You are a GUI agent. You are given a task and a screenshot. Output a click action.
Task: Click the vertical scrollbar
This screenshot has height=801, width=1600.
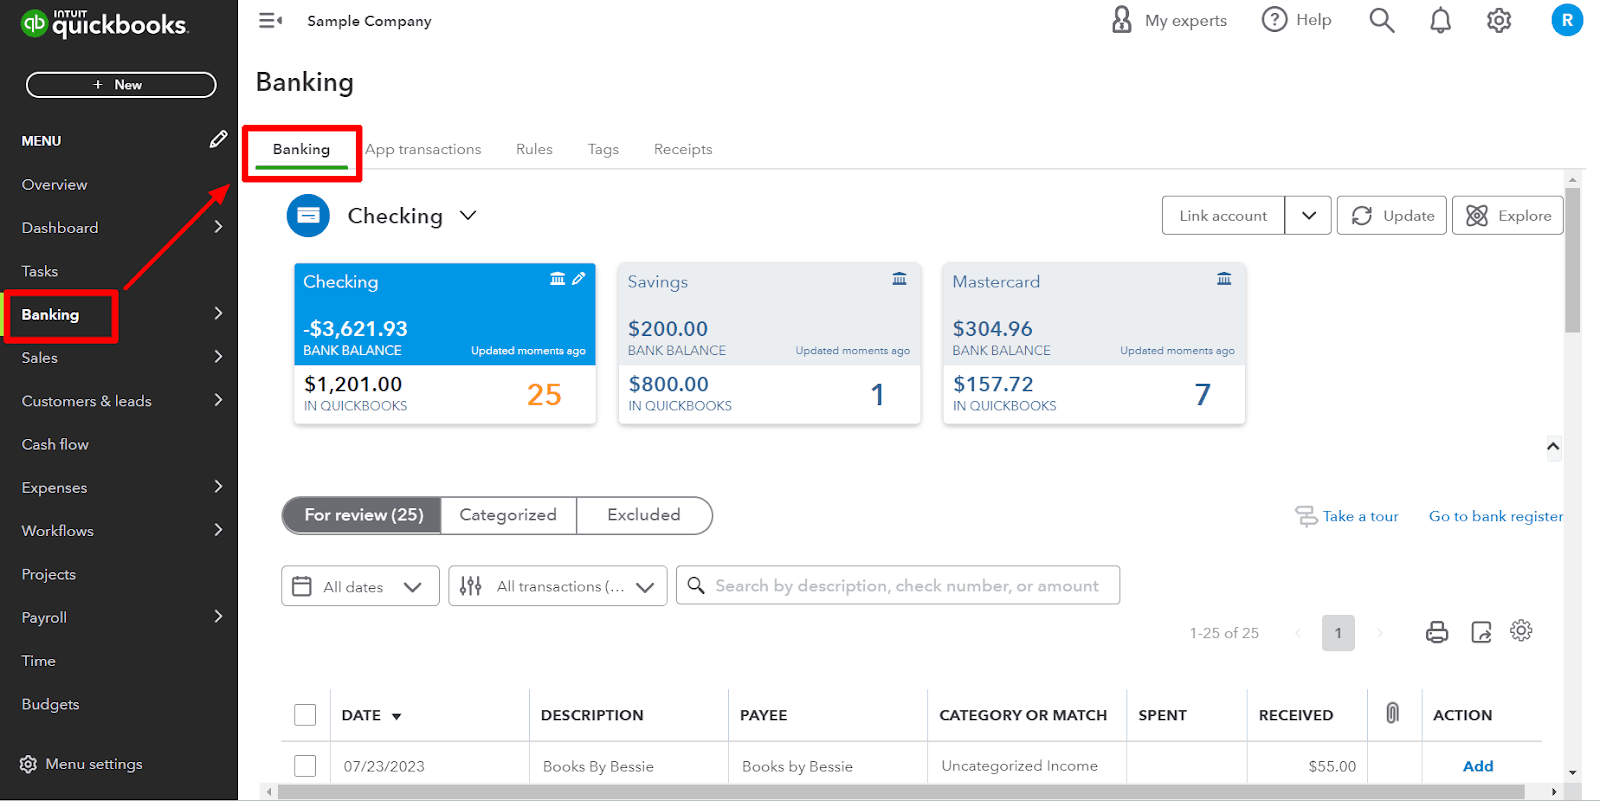[1573, 260]
